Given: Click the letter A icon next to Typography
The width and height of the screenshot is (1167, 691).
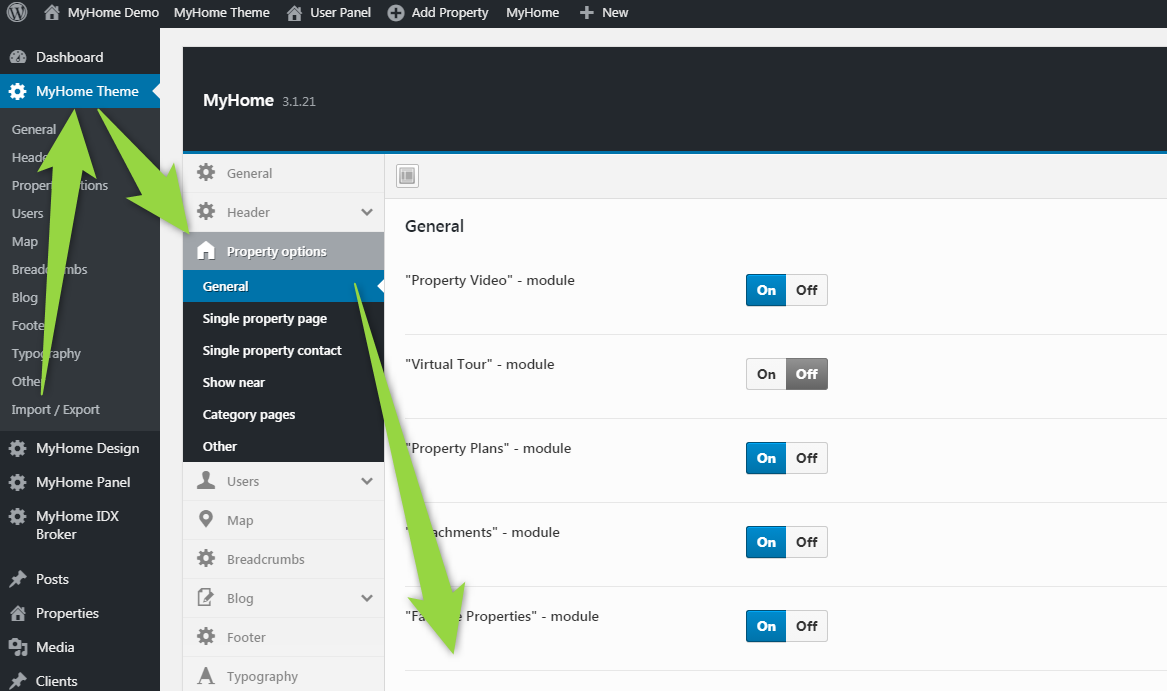Looking at the screenshot, I should point(206,675).
